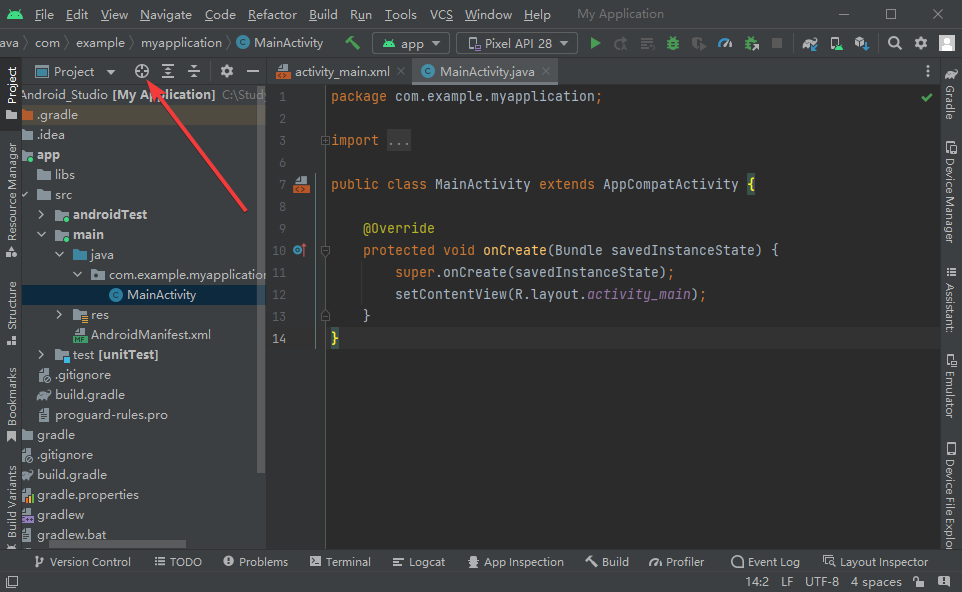Open SDK Manager toolbar icon

(861, 44)
